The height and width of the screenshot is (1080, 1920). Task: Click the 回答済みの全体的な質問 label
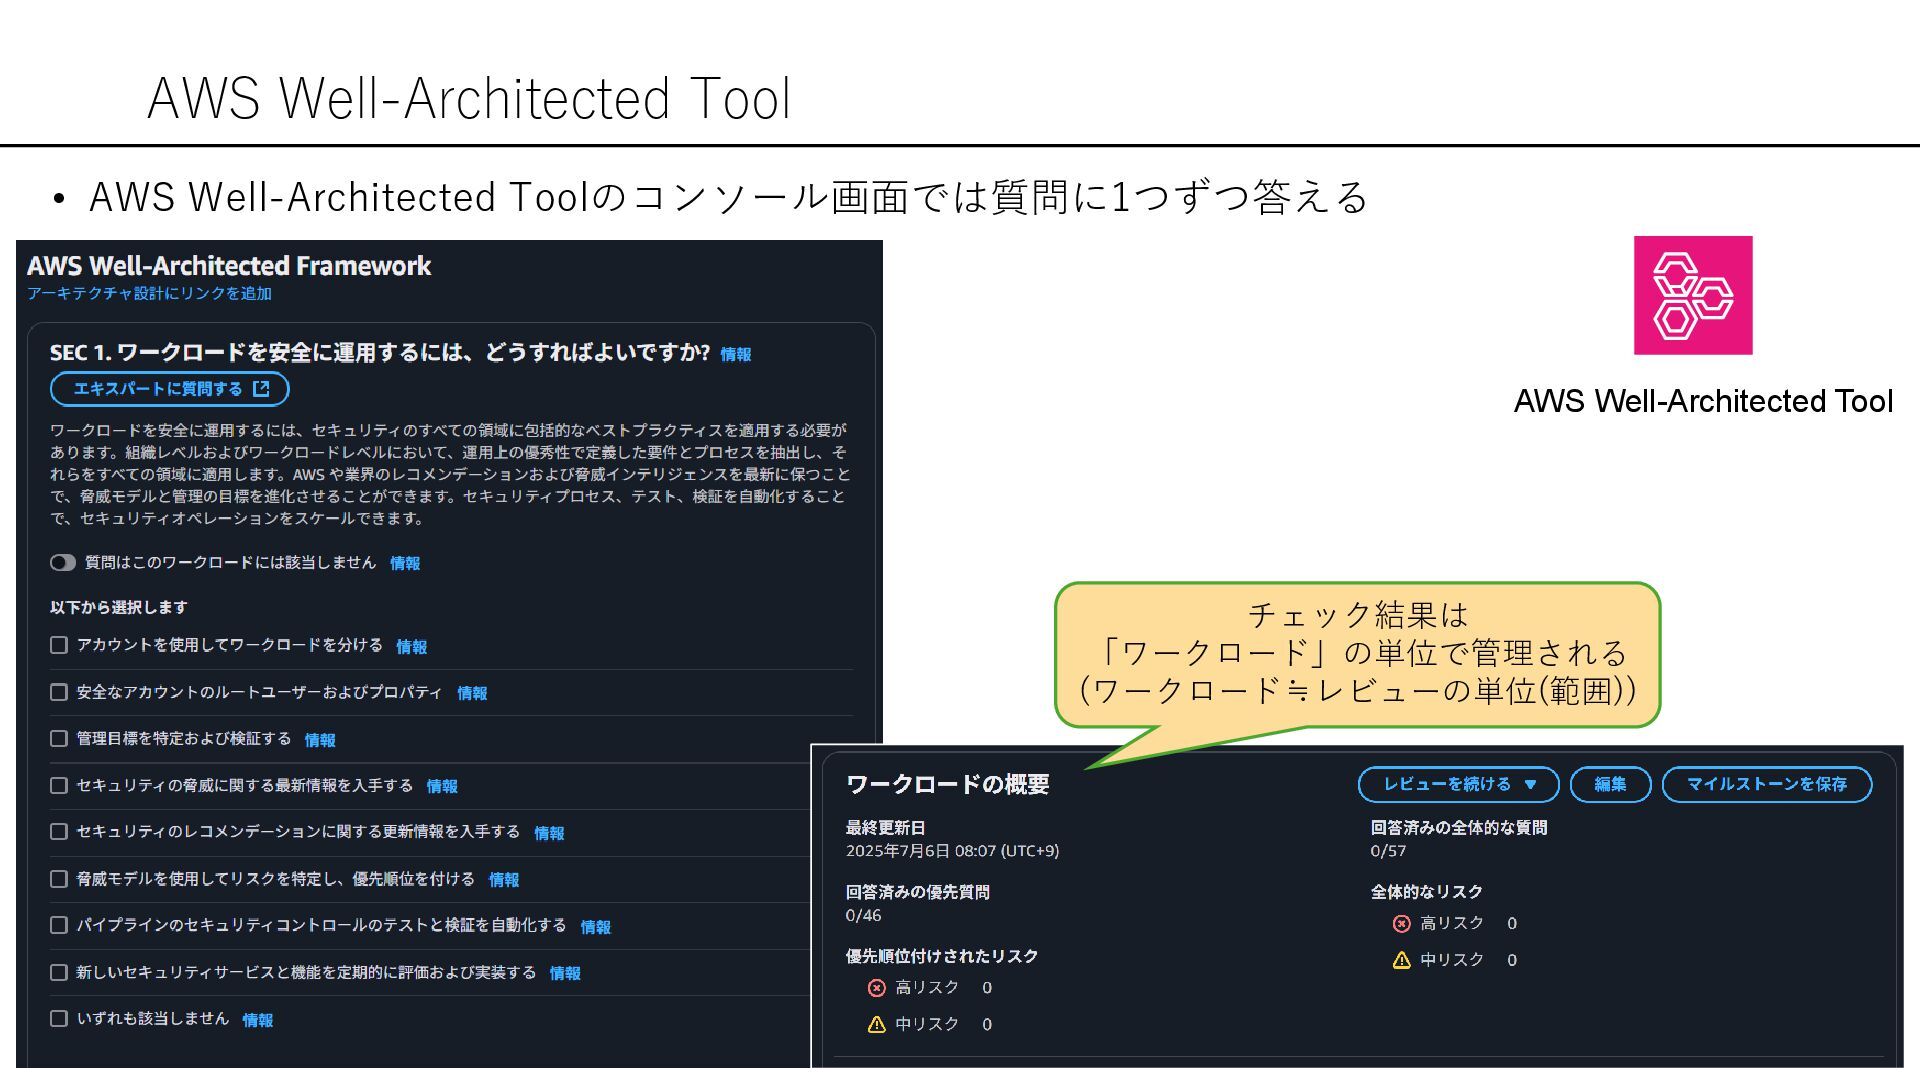pos(1459,828)
